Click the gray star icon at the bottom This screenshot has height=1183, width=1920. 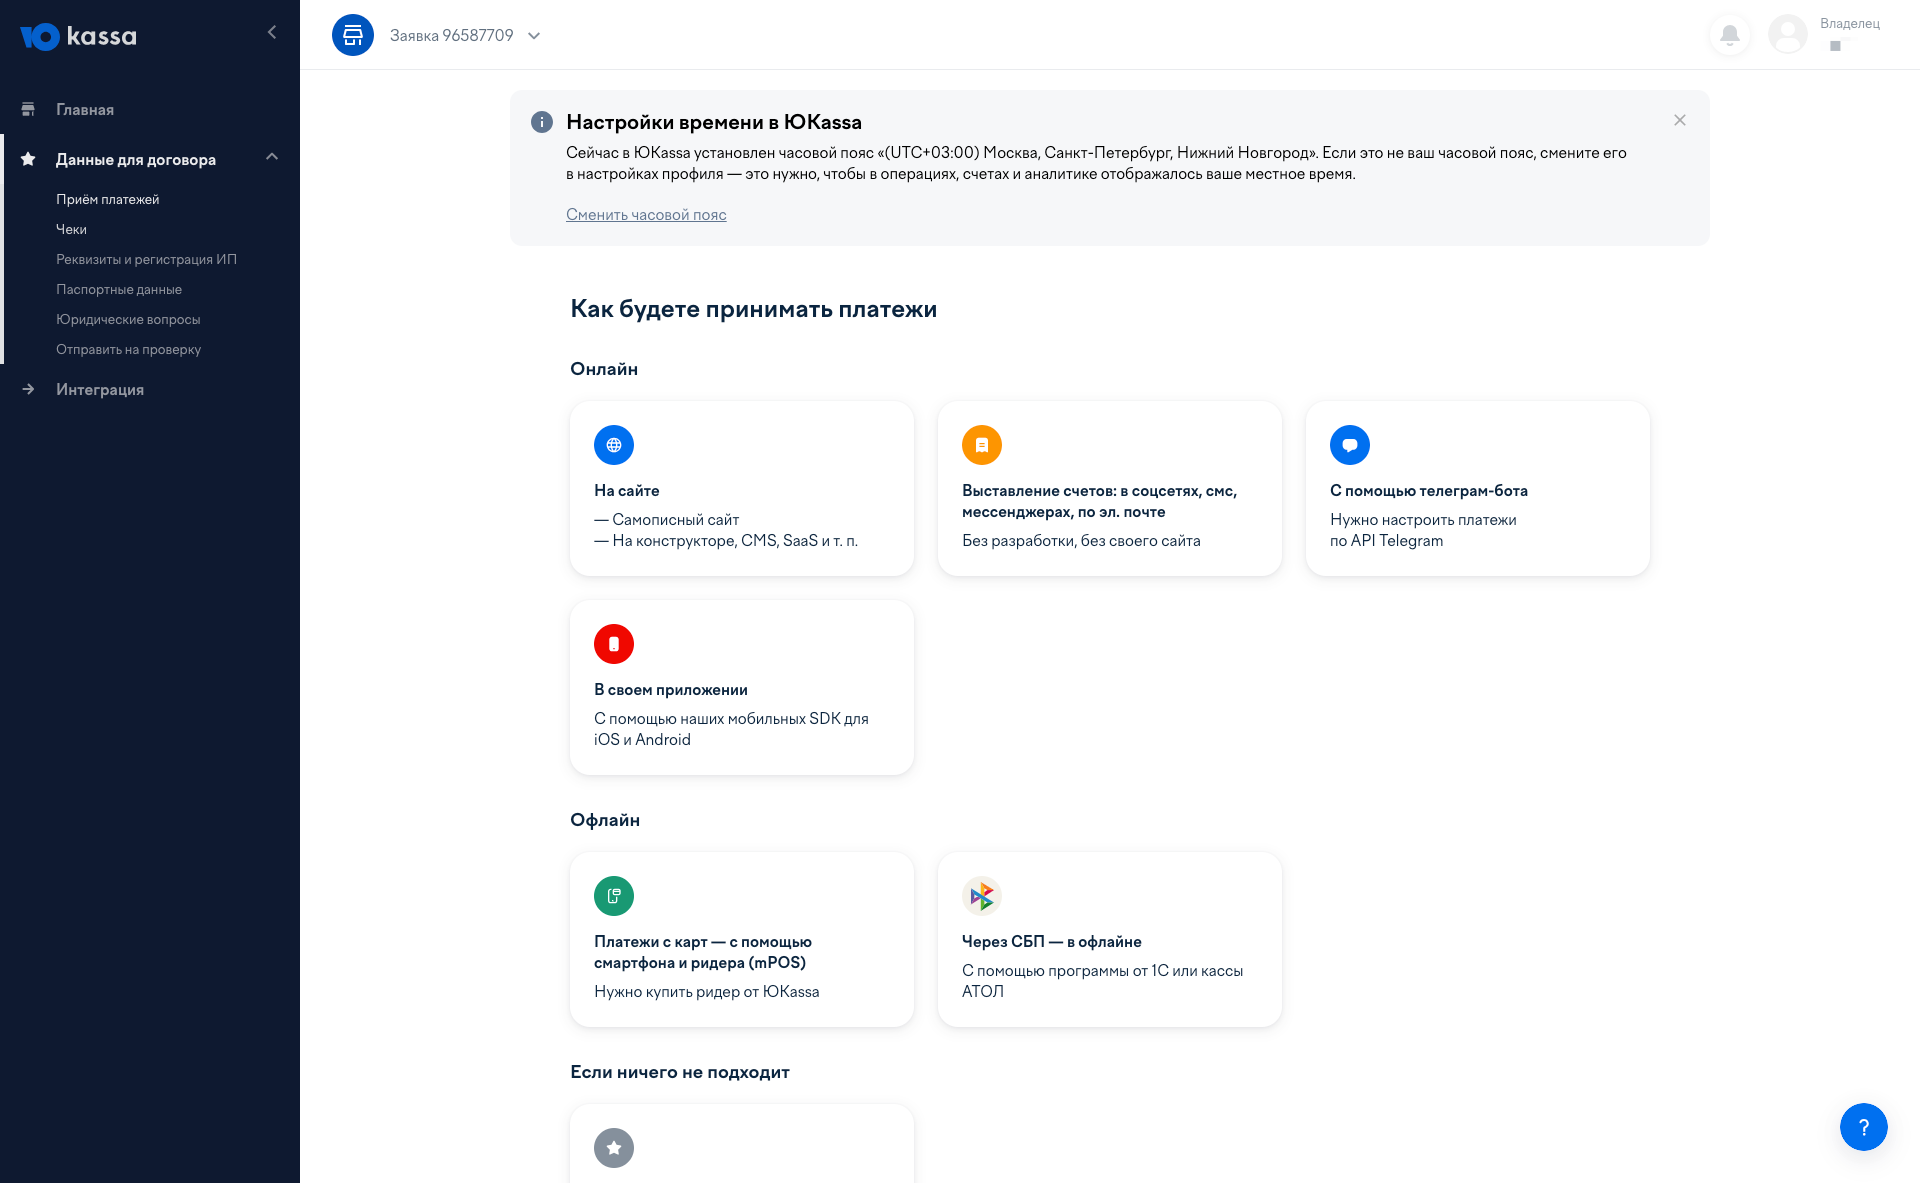pos(614,1148)
